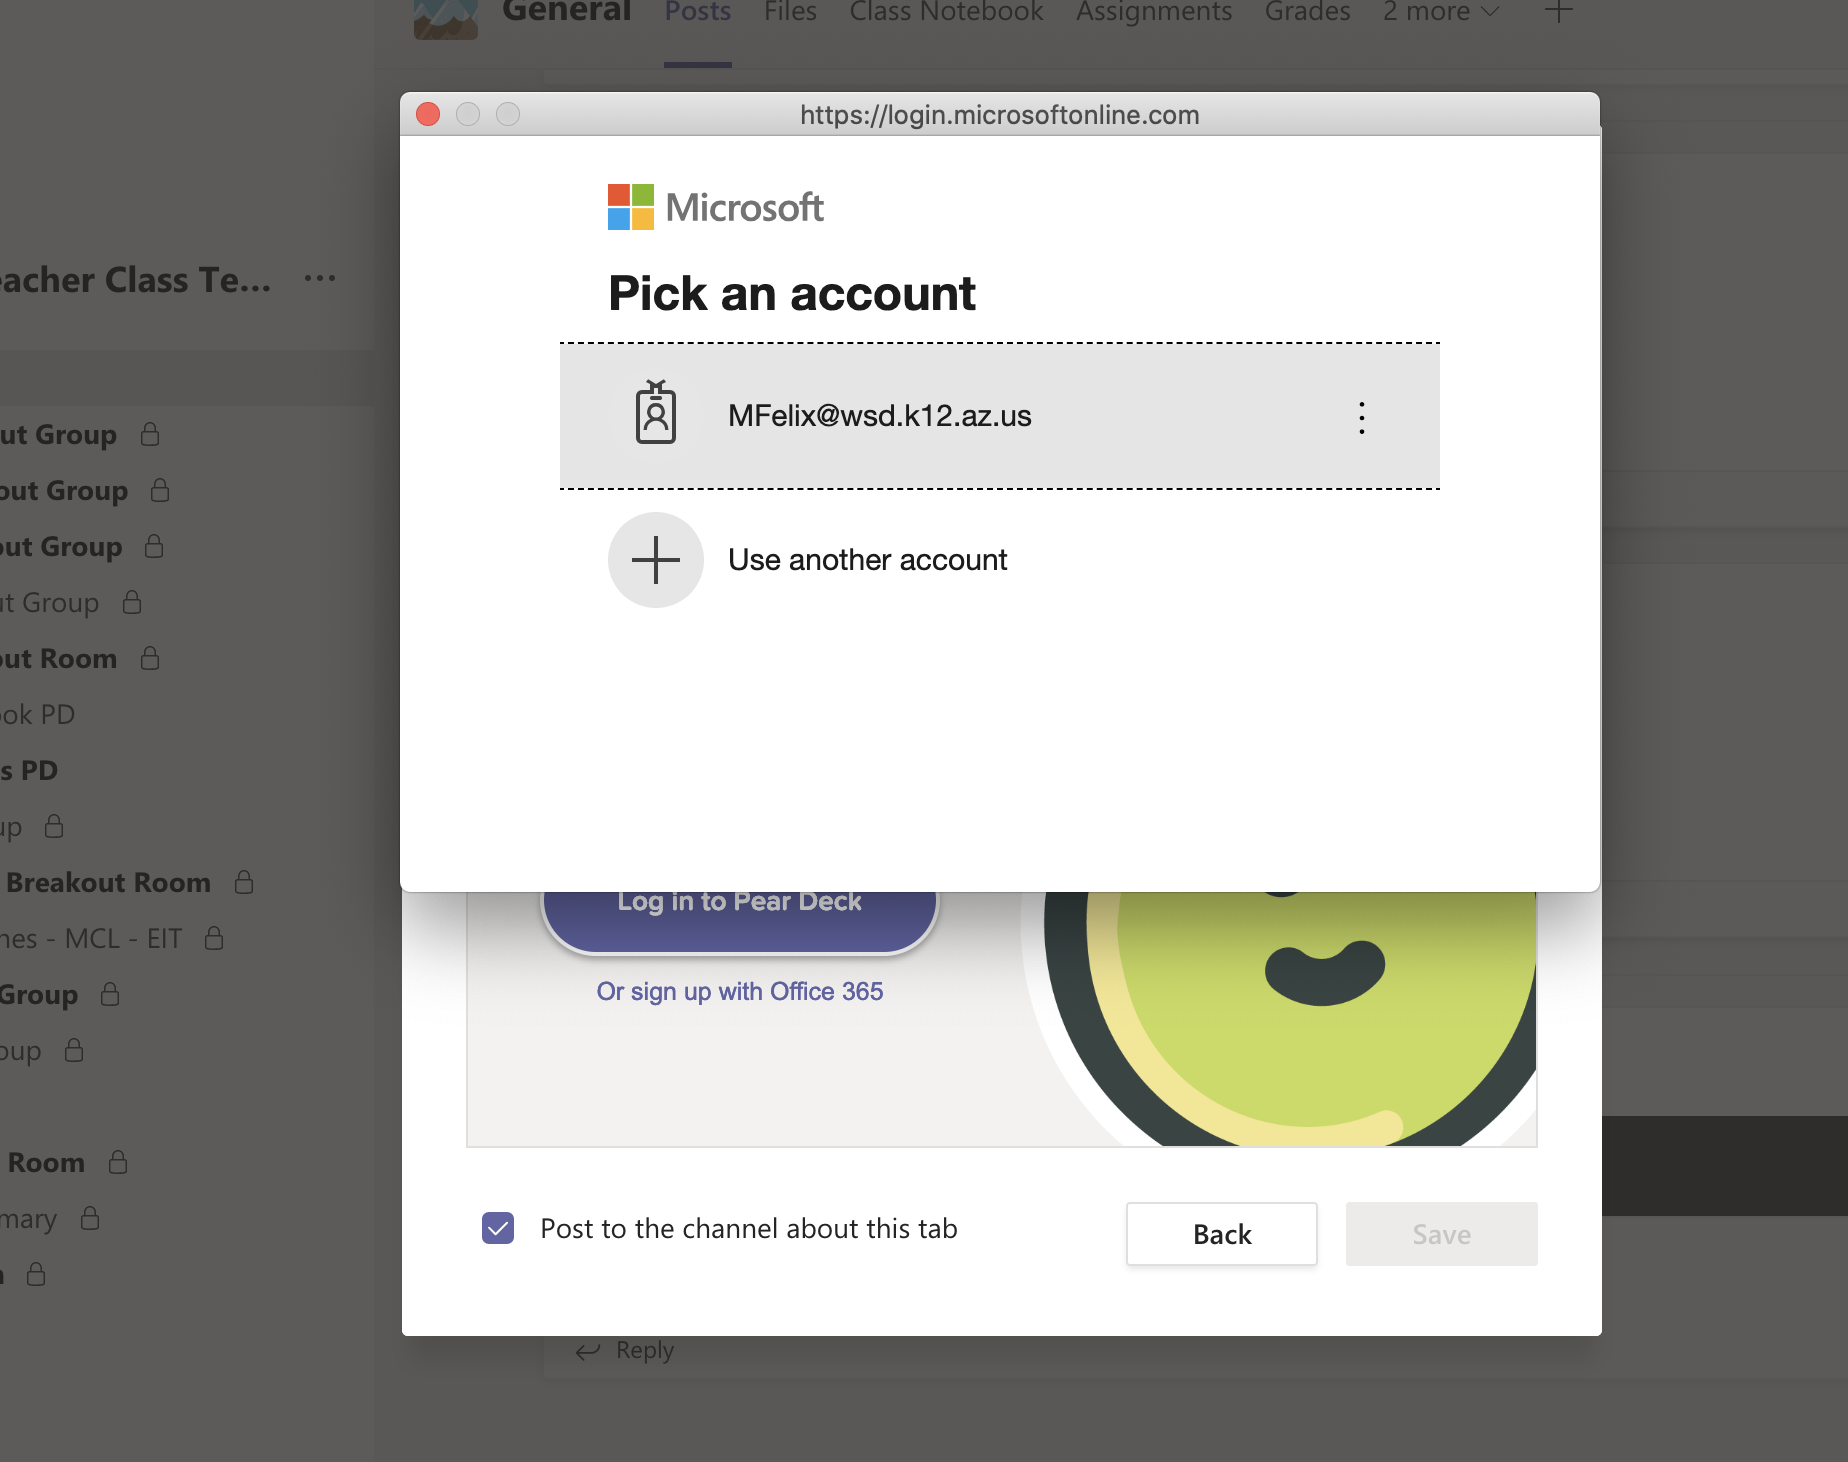
Task: Switch to the Posts tab
Action: [698, 12]
